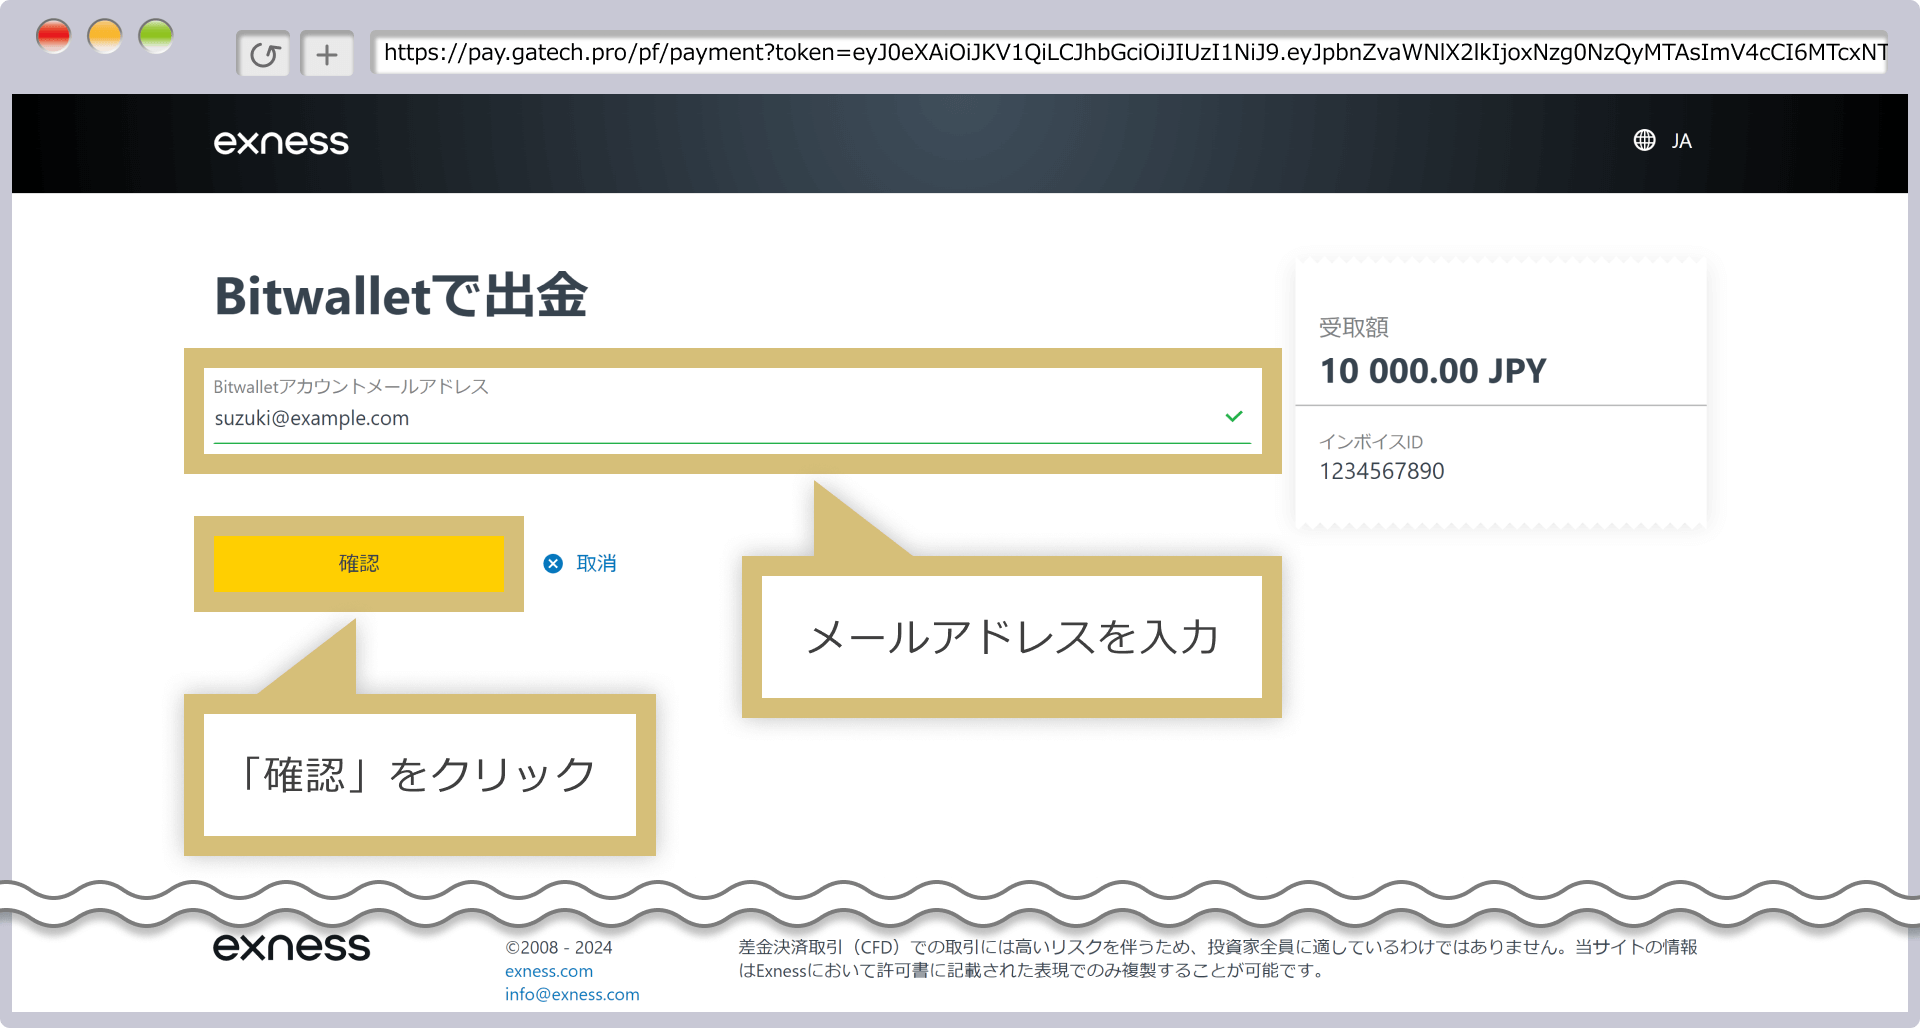Click the 取消 cancel link
This screenshot has height=1028, width=1920.
pyautogui.click(x=596, y=564)
